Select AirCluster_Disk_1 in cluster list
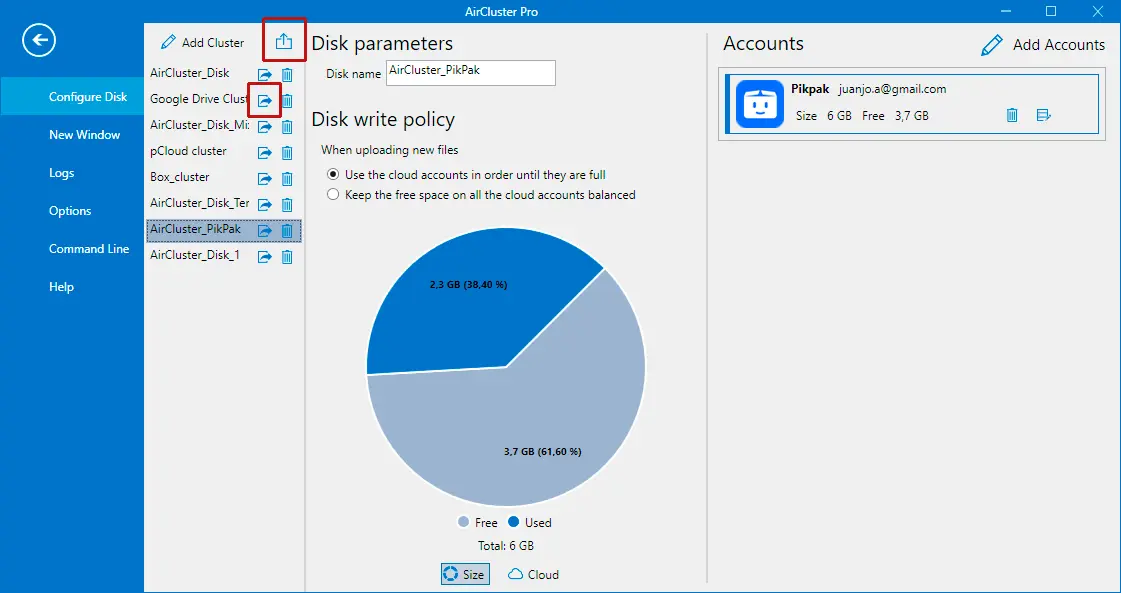 tap(194, 255)
